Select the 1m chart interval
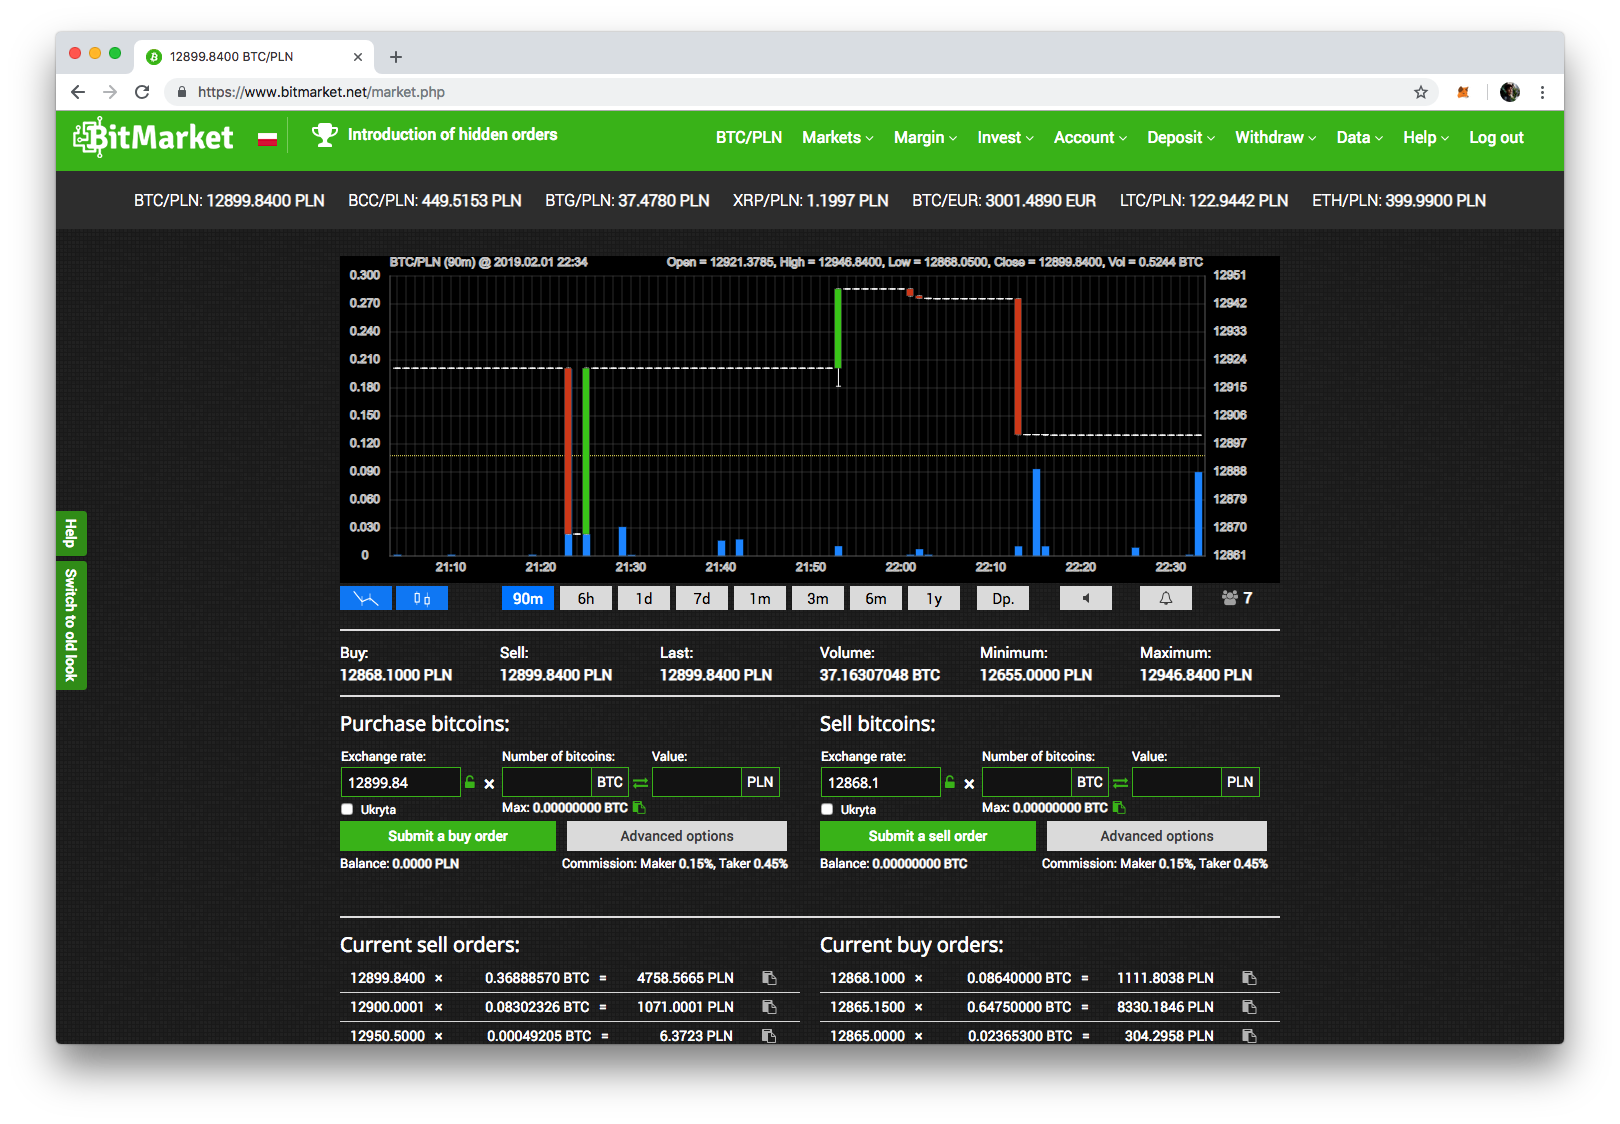 tap(760, 598)
